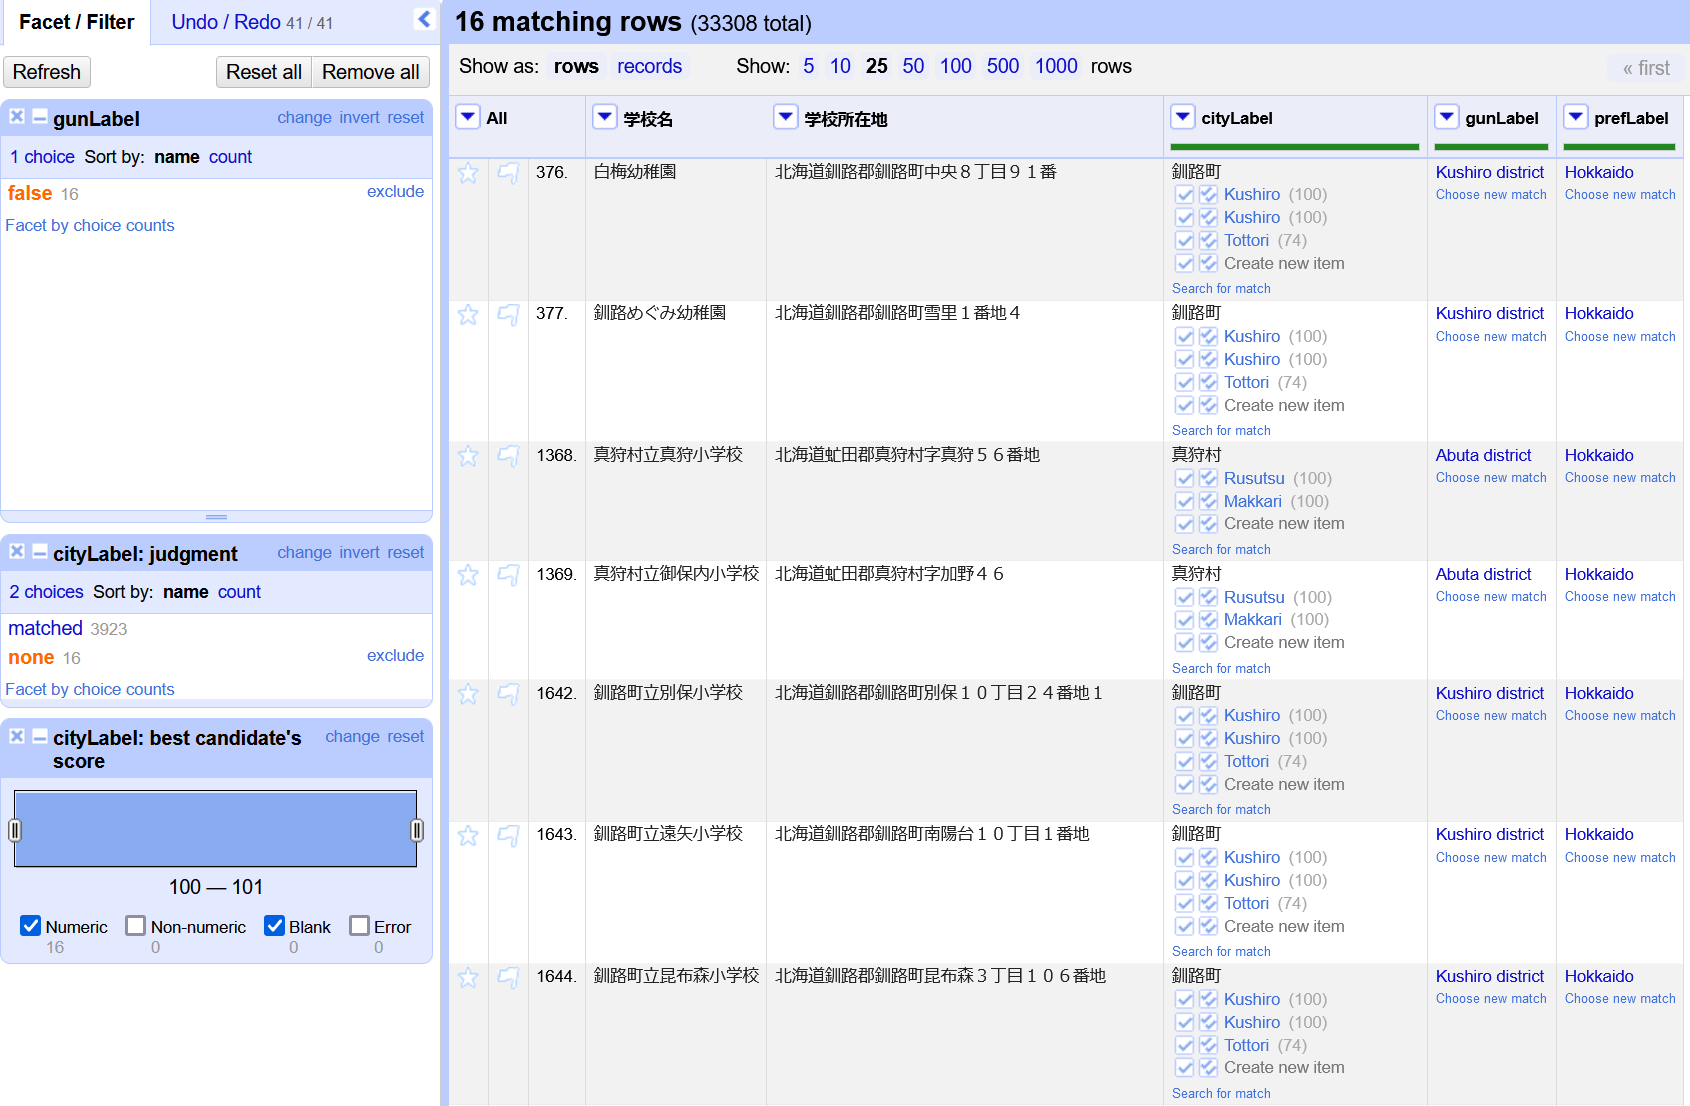Viewport: 1690px width, 1106px height.
Task: Star row 1642
Action: click(468, 694)
